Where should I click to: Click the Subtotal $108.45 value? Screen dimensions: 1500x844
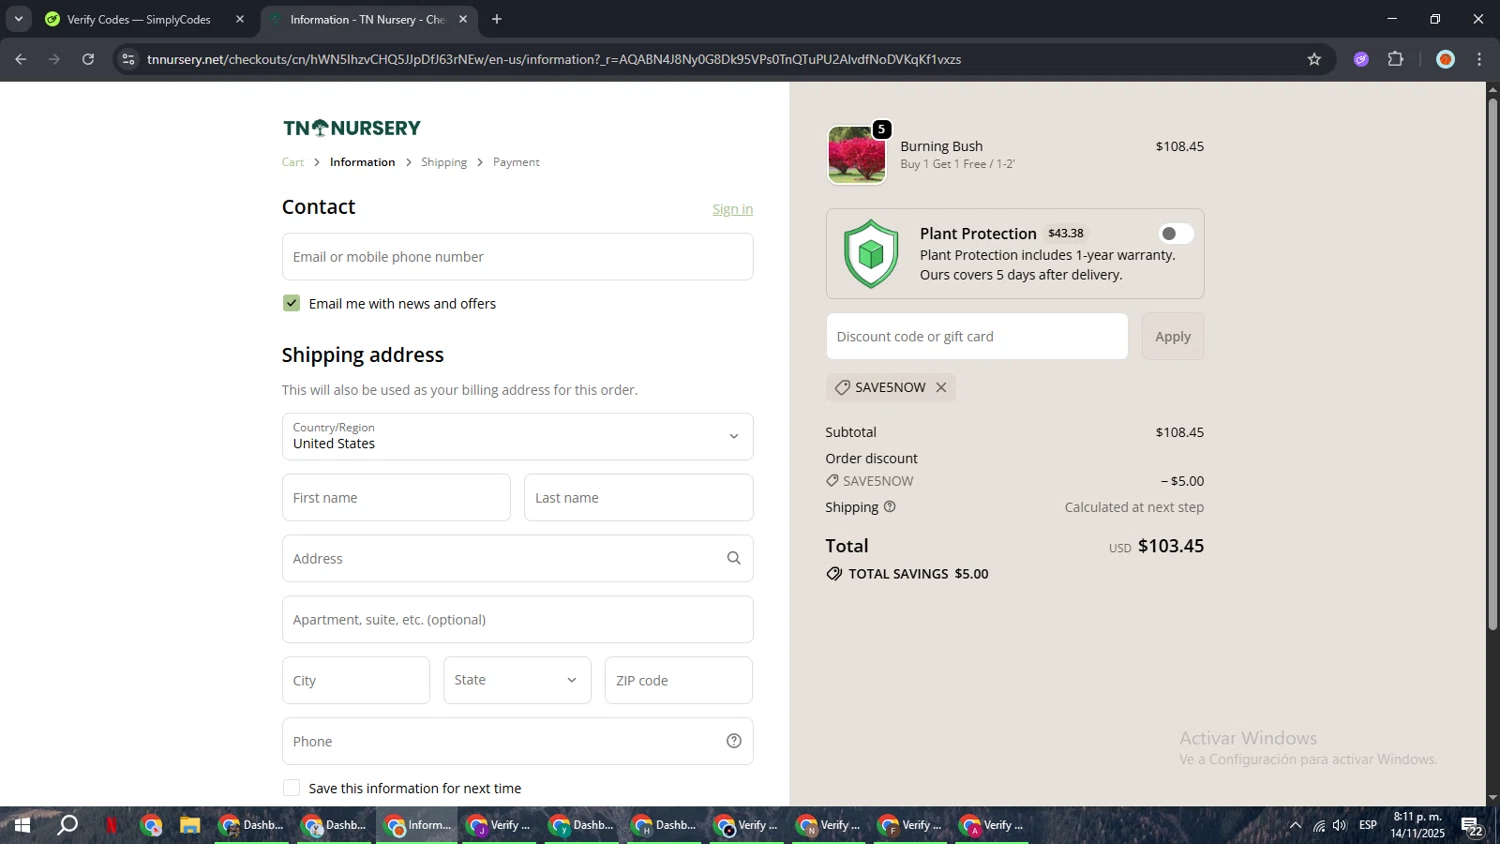(1179, 432)
